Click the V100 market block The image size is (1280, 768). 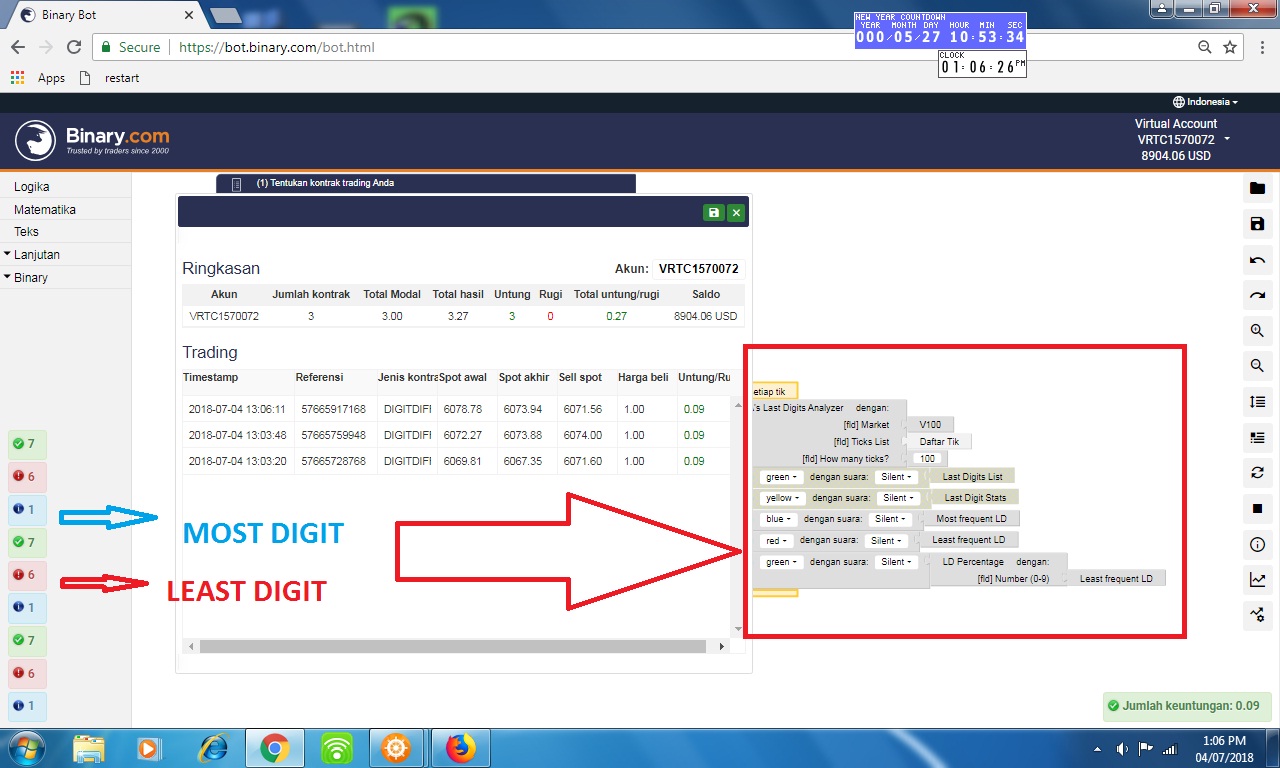[x=930, y=425]
